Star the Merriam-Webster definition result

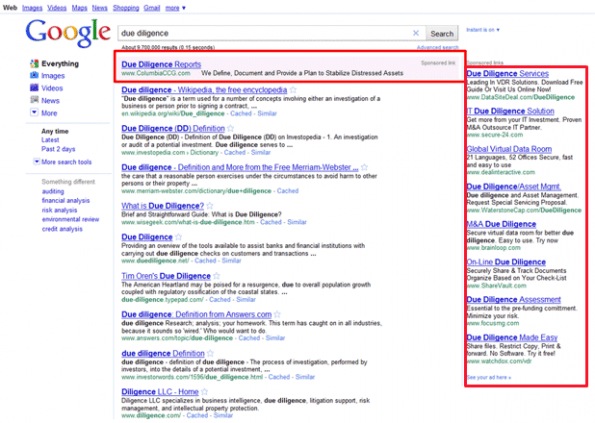tap(364, 167)
